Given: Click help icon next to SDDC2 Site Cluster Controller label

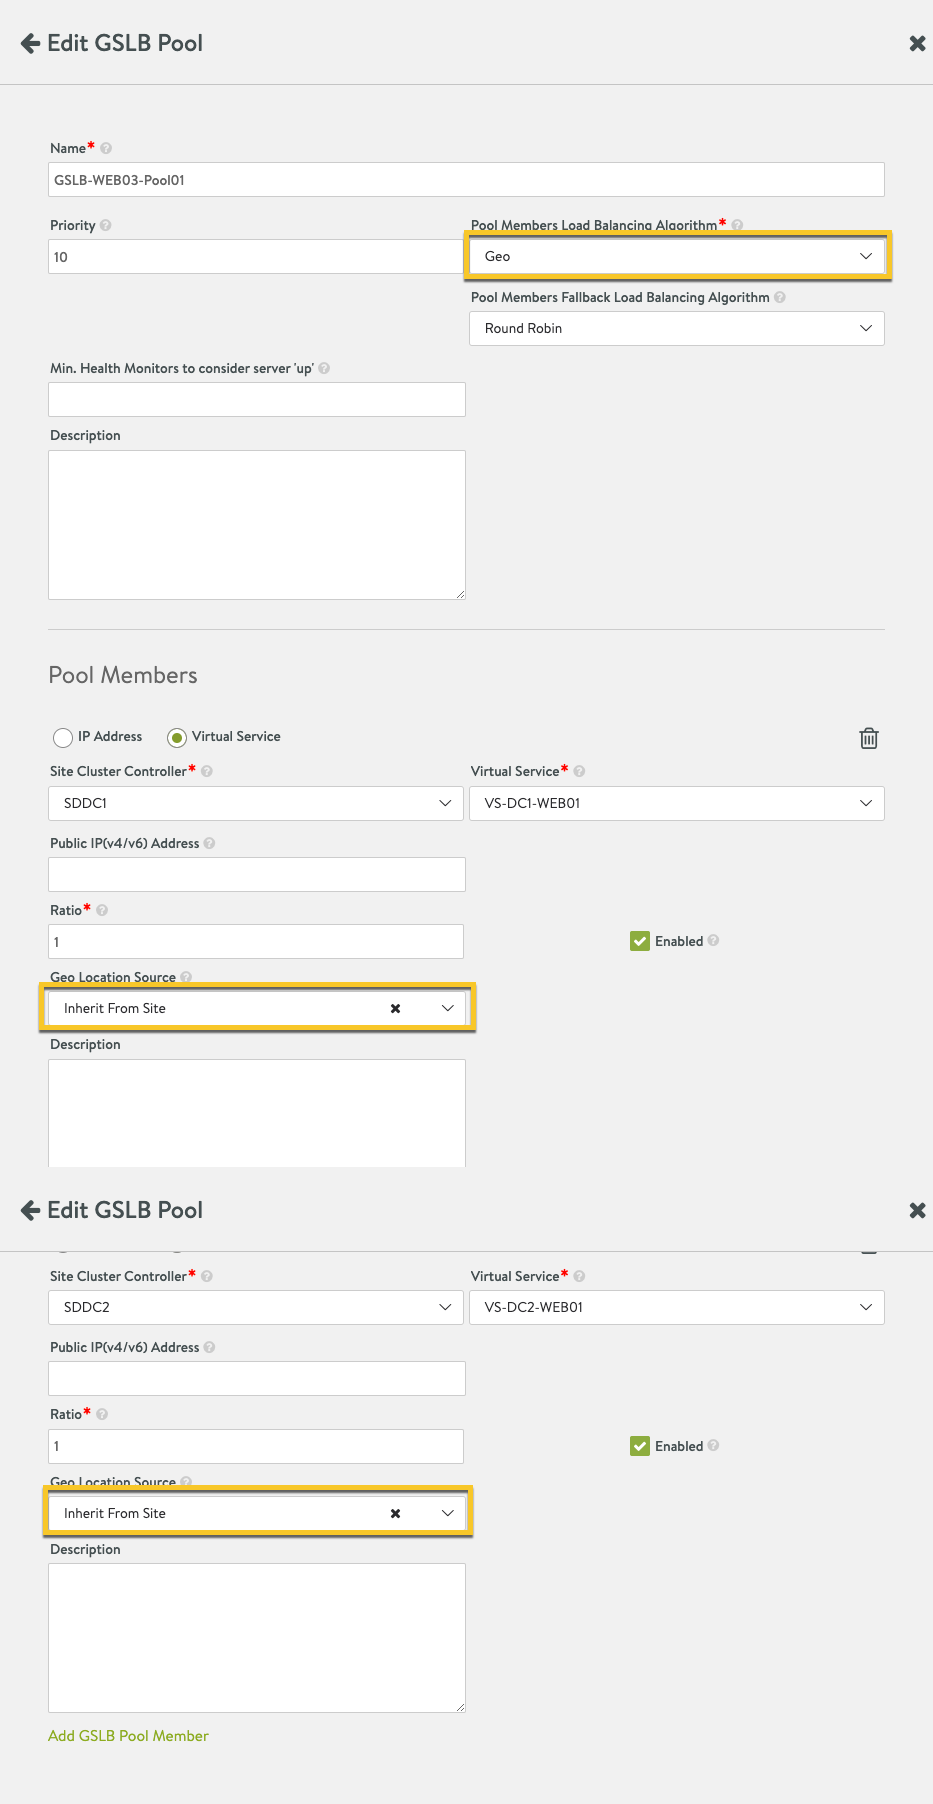Looking at the screenshot, I should point(207,1276).
